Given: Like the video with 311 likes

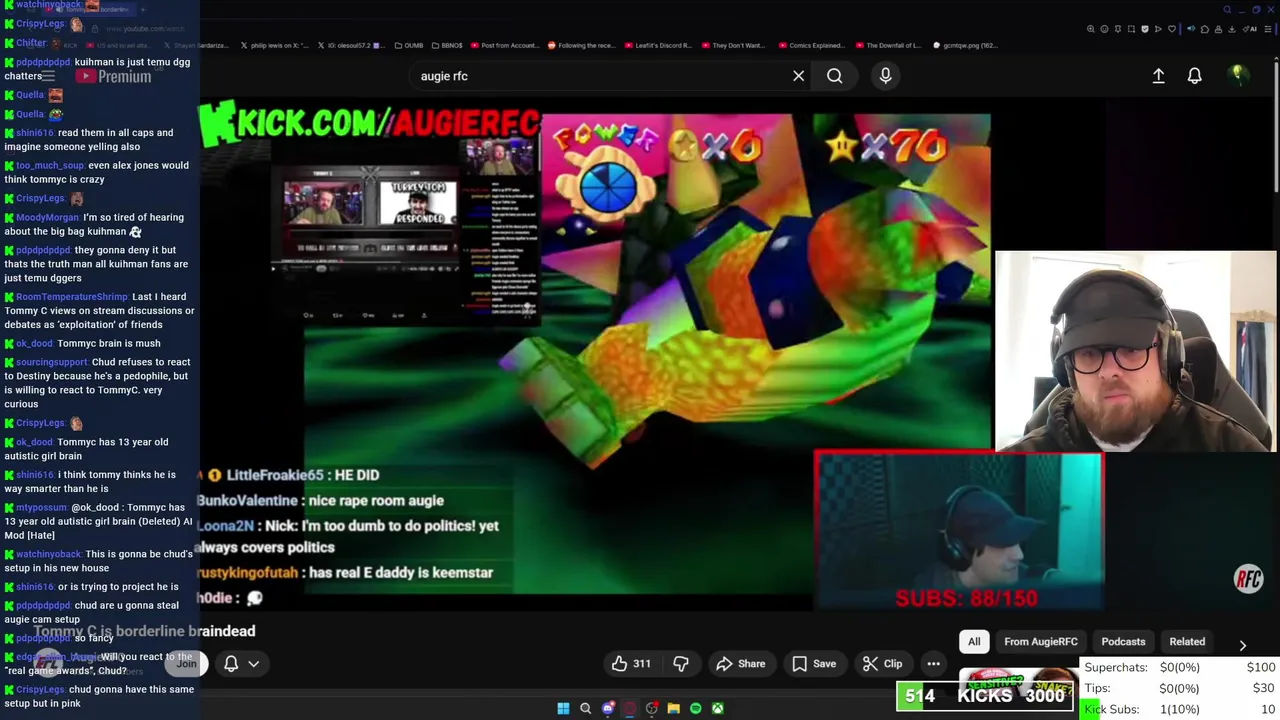Looking at the screenshot, I should 631,664.
